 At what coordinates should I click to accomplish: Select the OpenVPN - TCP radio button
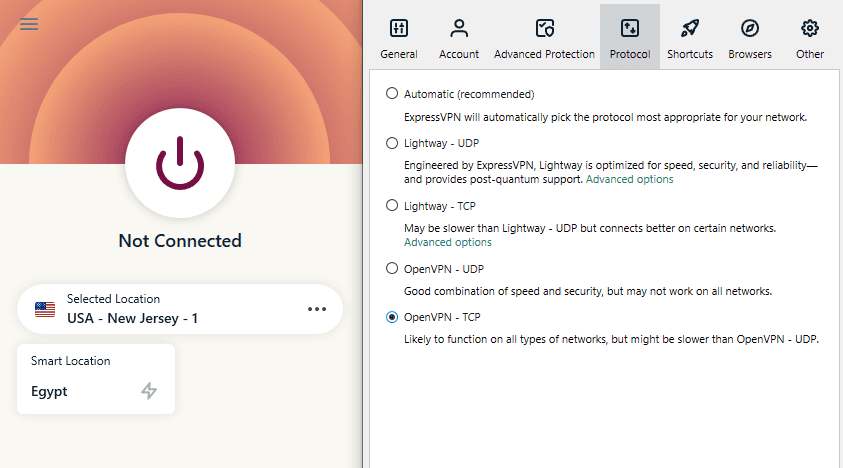tap(392, 317)
